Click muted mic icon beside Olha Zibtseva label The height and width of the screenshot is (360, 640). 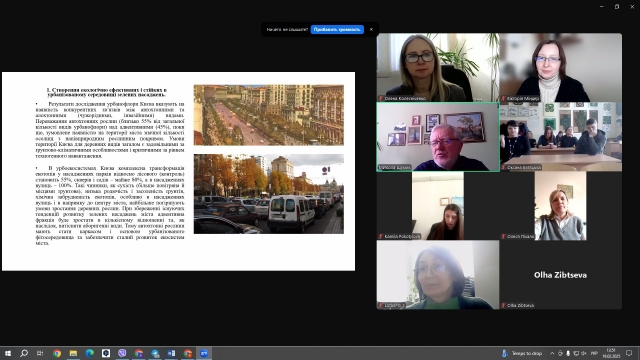(503, 305)
